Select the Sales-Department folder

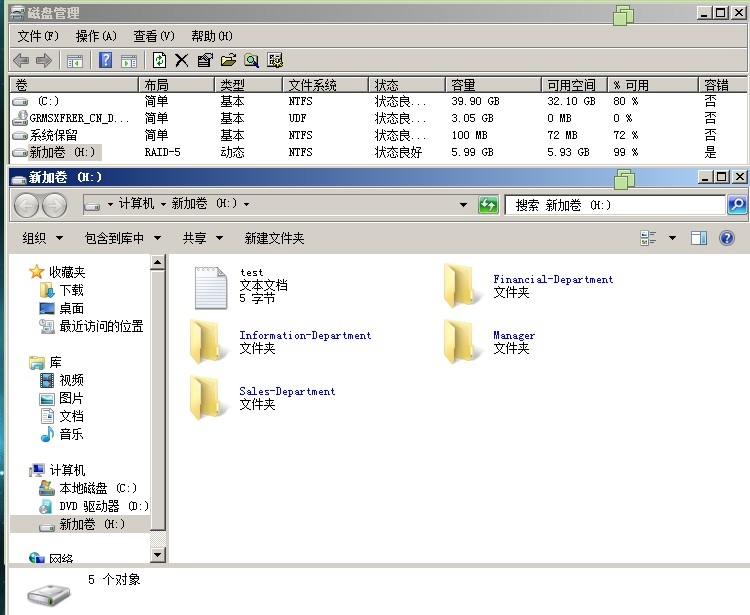coord(262,398)
